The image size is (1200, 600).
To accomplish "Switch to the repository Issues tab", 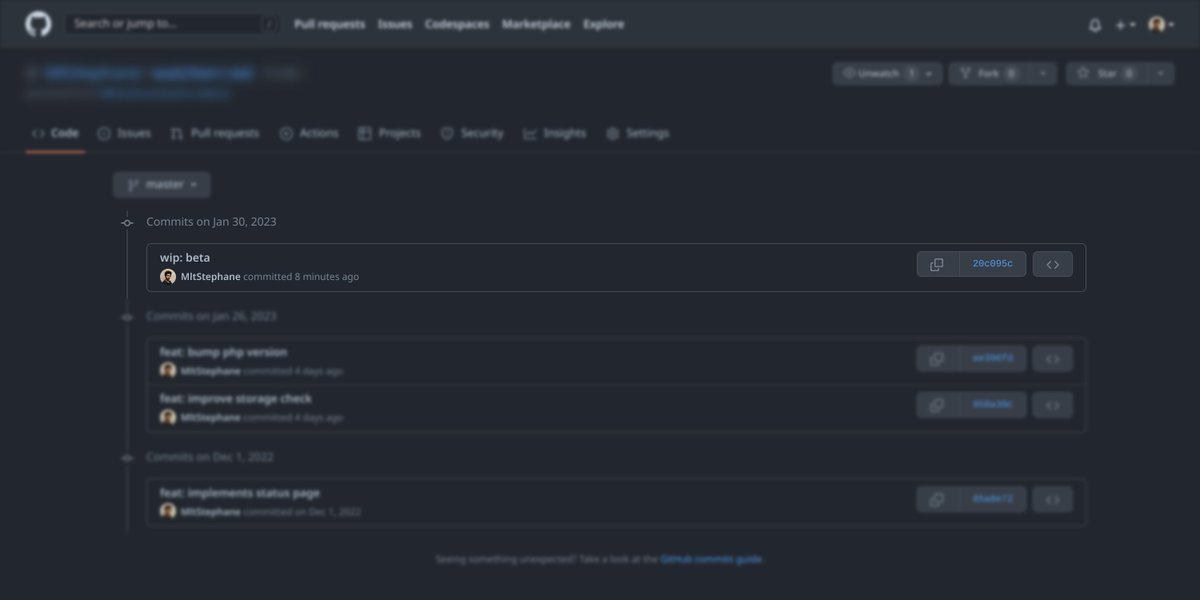I will point(124,133).
